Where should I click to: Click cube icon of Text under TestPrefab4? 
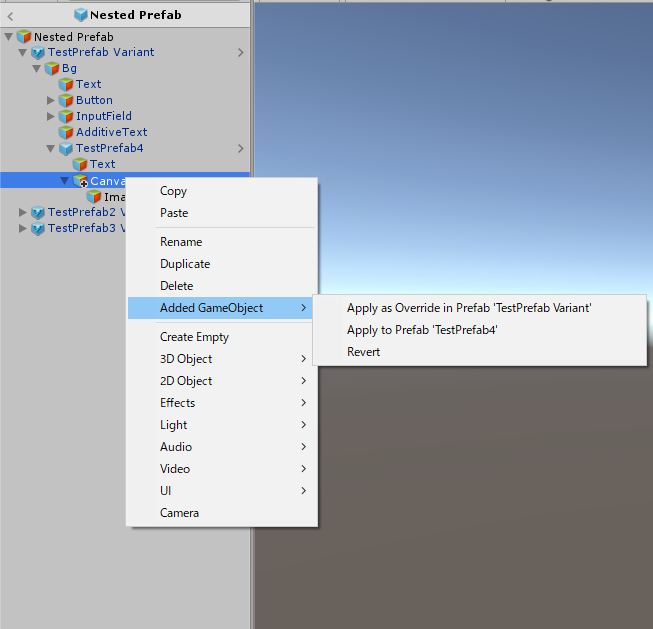[x=80, y=164]
